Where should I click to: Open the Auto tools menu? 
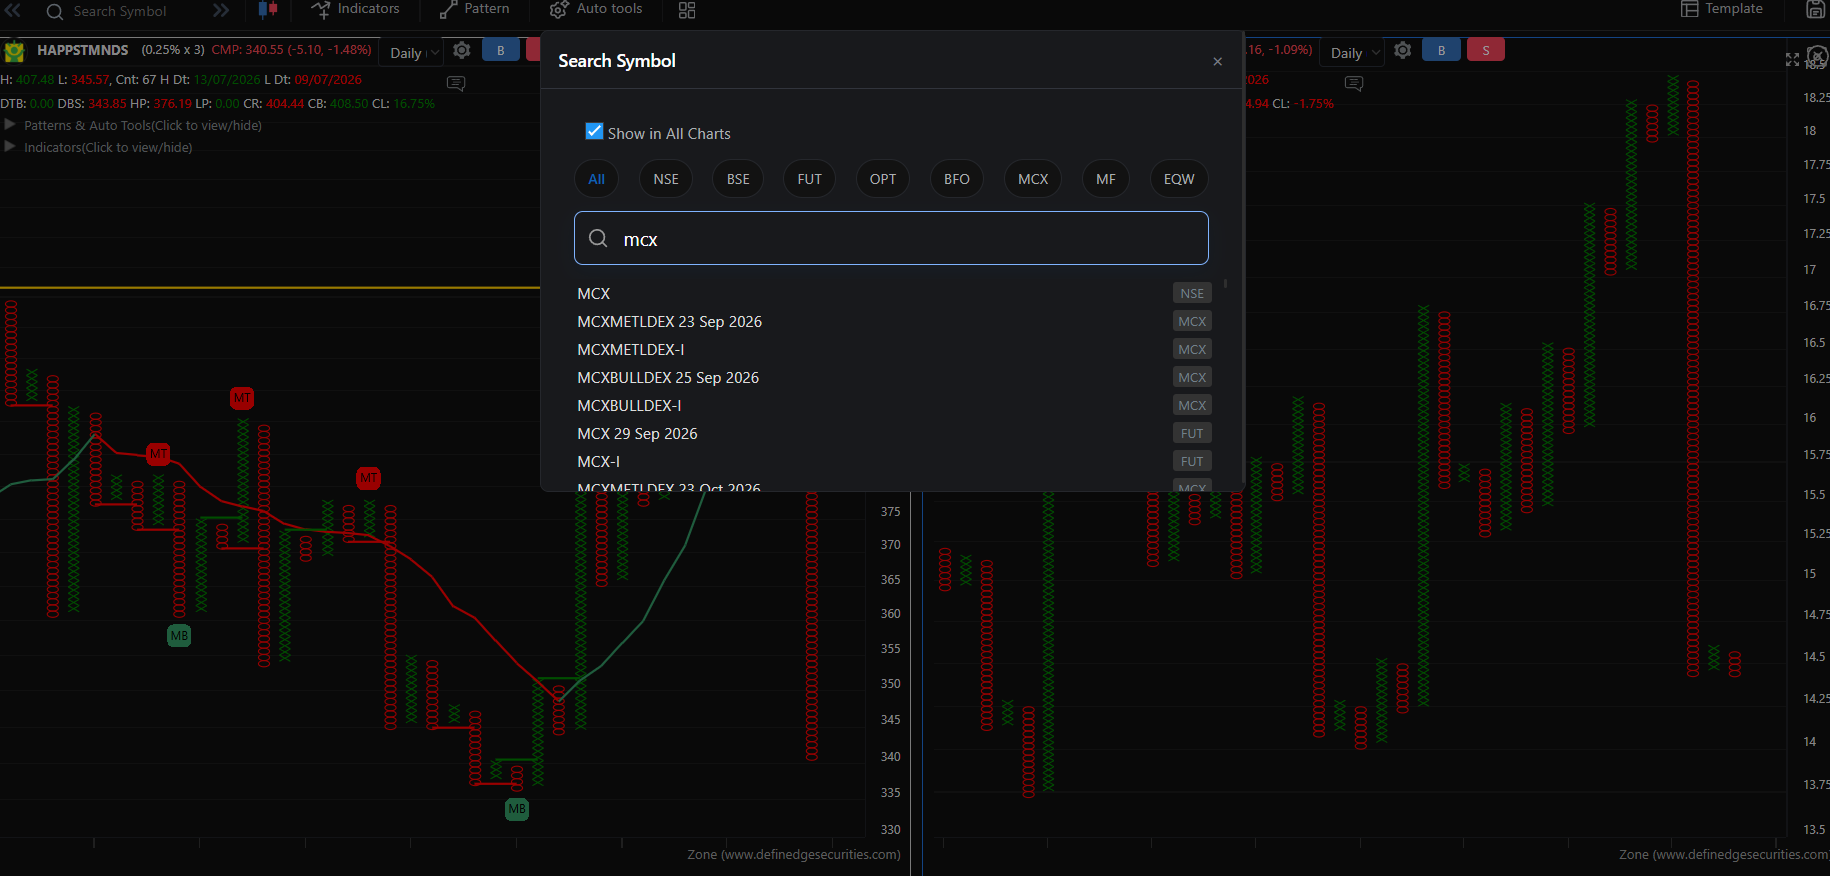click(596, 9)
